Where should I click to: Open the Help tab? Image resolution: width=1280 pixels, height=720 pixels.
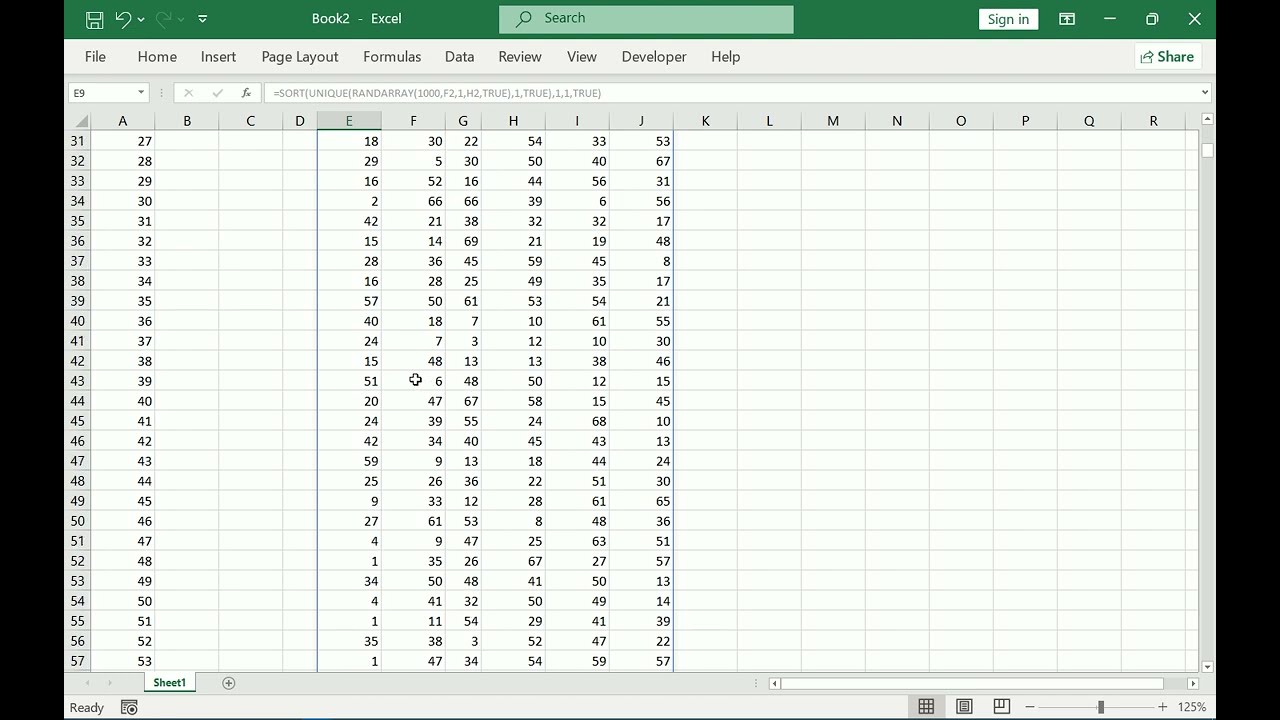click(x=726, y=57)
